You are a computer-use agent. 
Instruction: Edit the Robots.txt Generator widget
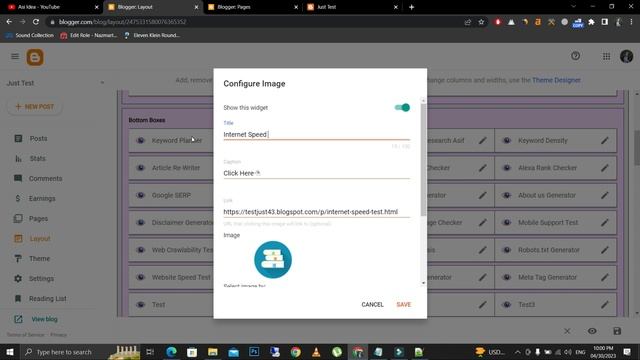(x=604, y=250)
